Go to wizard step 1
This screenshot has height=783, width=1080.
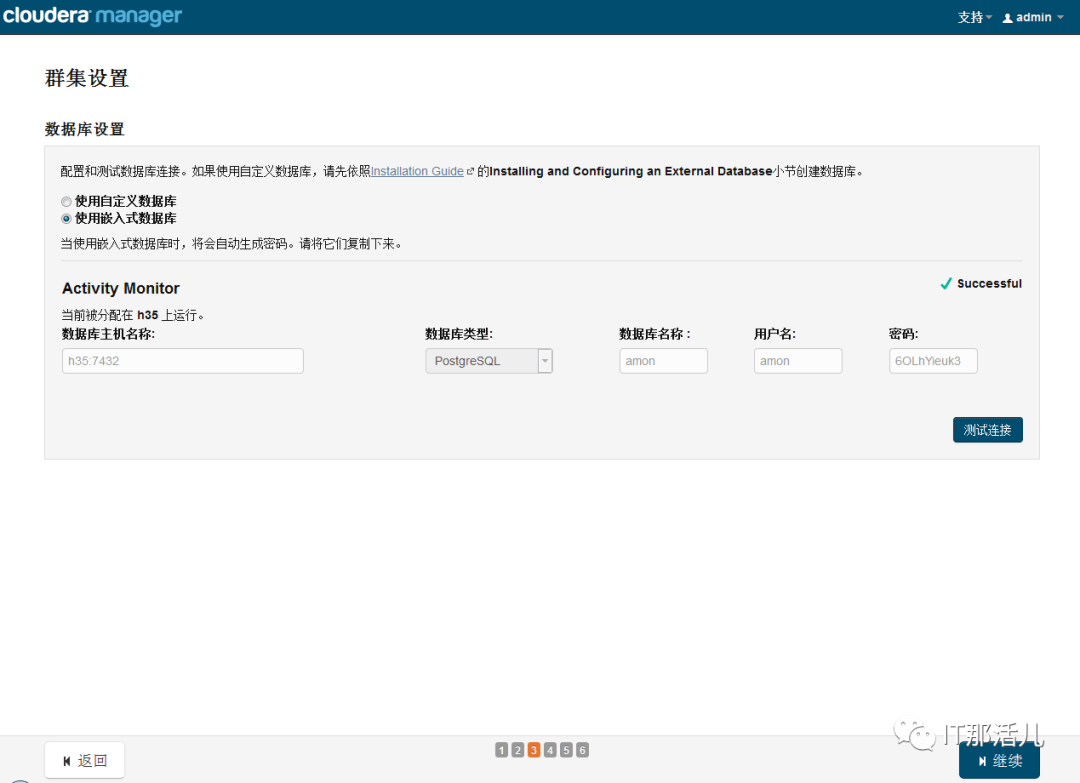(x=501, y=750)
